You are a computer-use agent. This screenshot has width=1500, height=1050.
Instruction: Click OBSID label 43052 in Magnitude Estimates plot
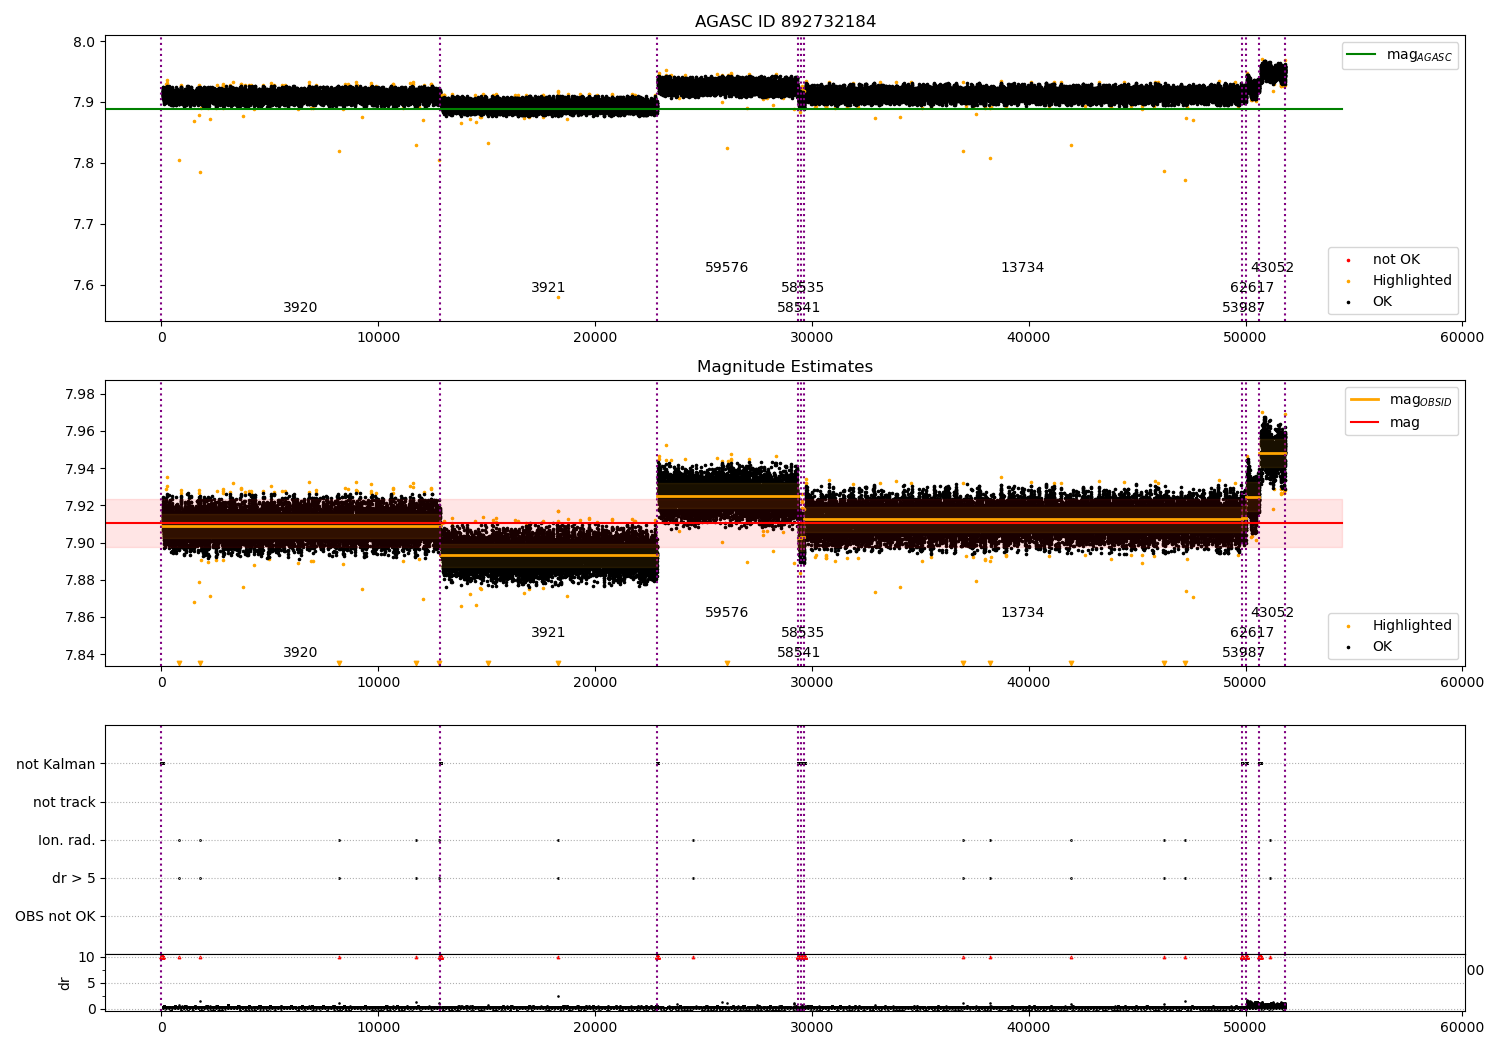(1272, 613)
